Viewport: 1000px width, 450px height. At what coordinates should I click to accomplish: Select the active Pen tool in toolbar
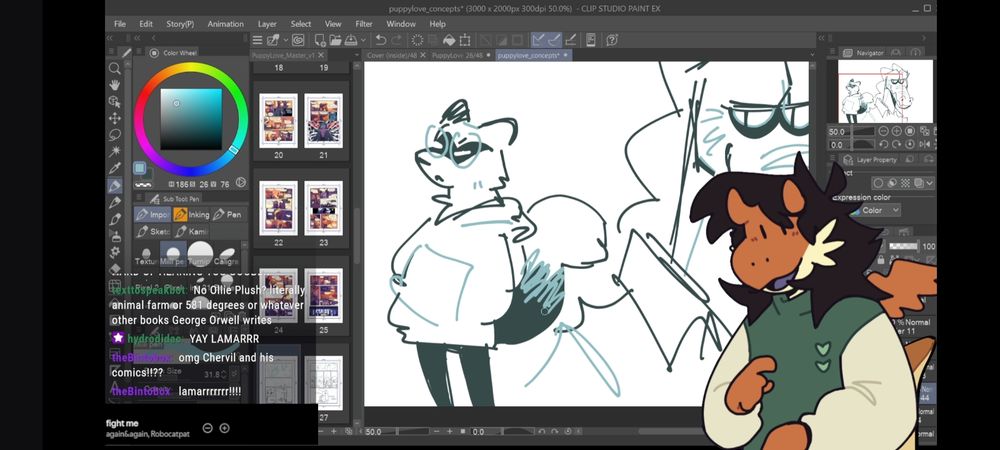point(115,186)
